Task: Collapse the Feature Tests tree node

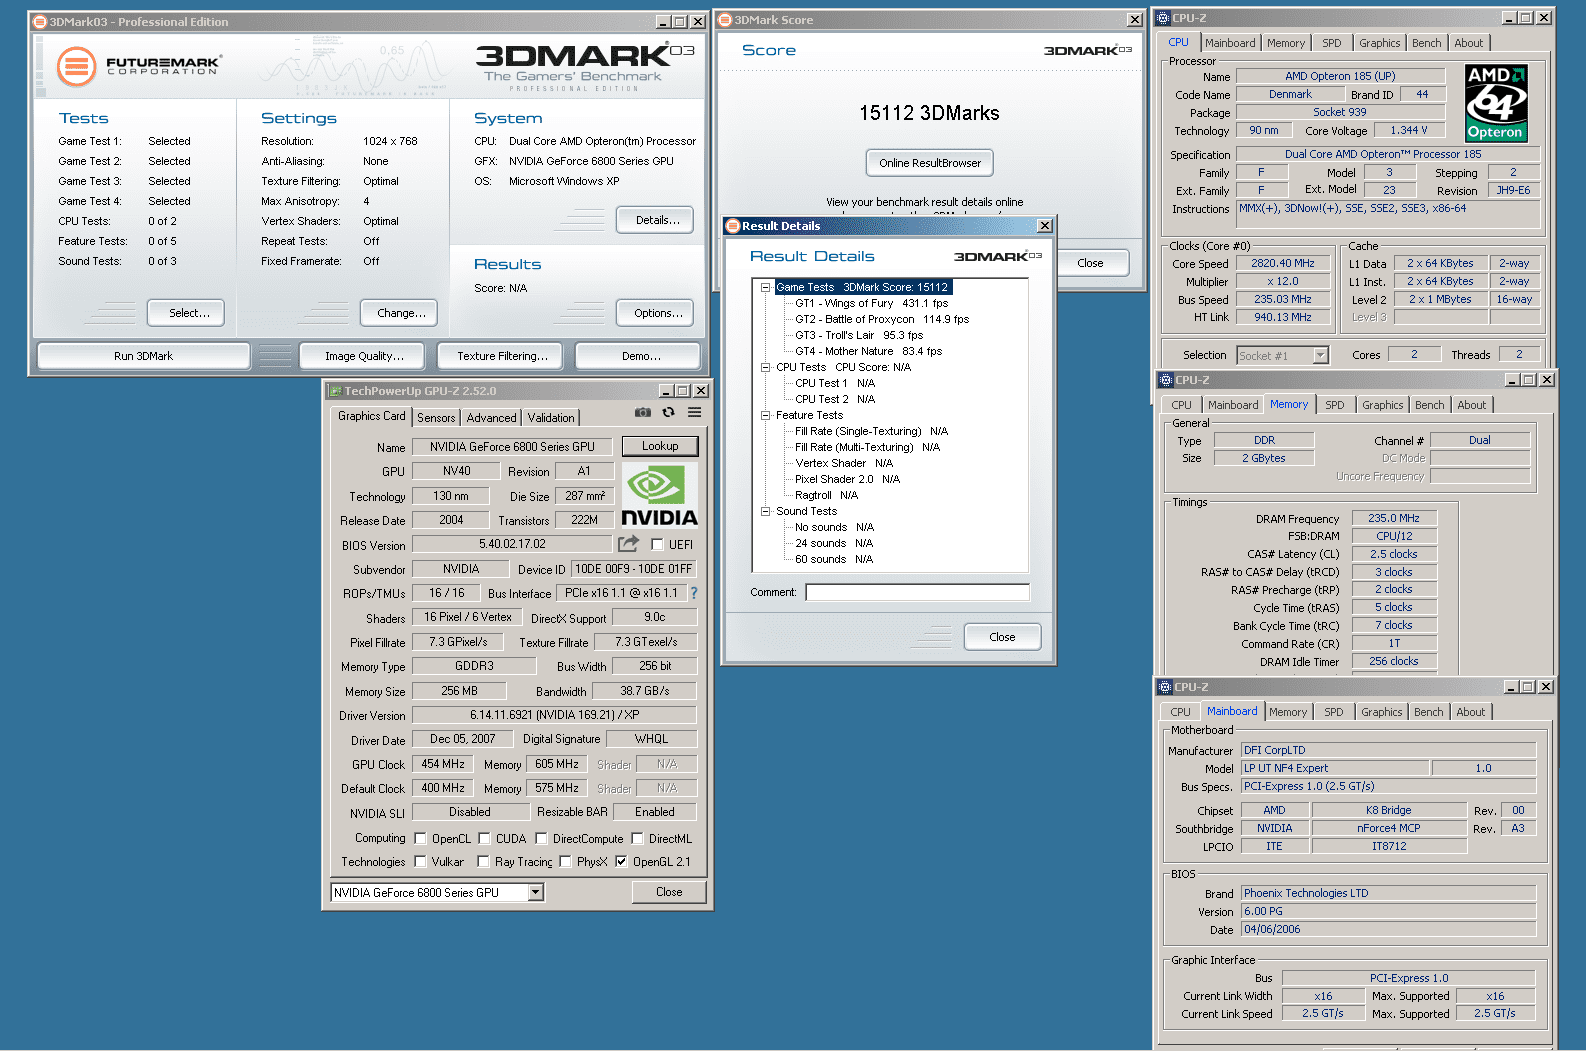Action: click(765, 415)
